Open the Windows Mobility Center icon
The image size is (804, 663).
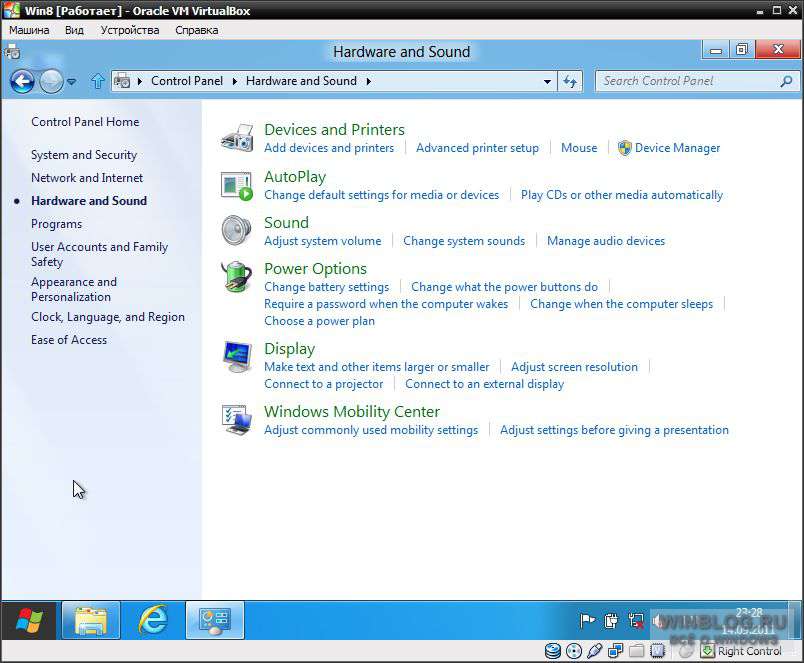tap(237, 419)
